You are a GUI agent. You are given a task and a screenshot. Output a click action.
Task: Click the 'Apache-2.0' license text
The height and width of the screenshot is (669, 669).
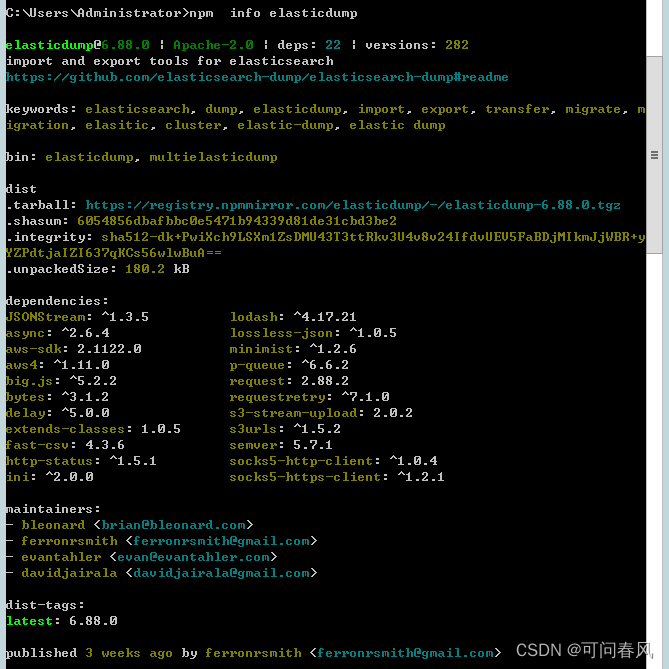213,45
